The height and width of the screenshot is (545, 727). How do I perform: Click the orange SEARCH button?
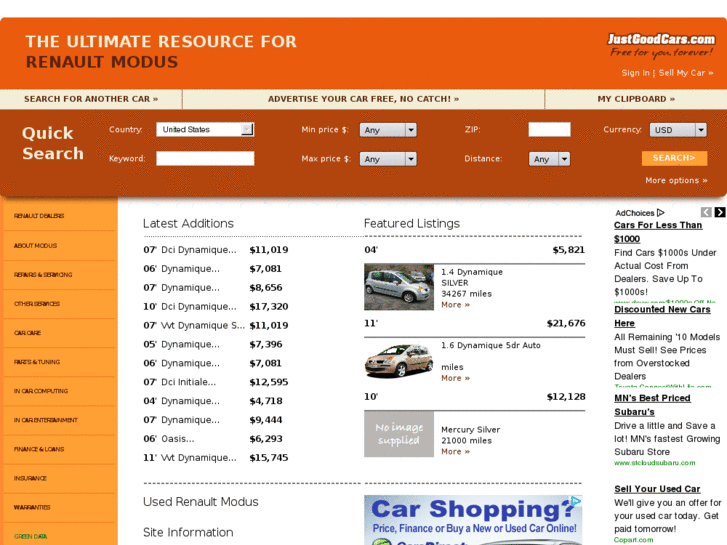tap(675, 158)
